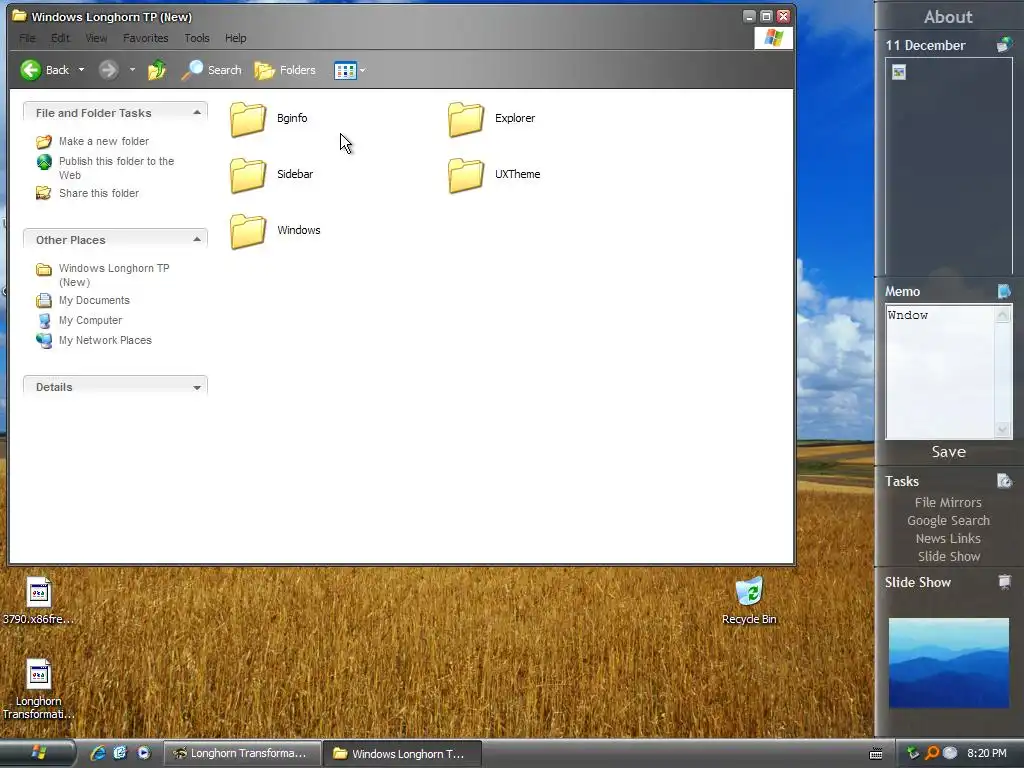
Task: Select the Sidebar folder icon
Action: (248, 175)
